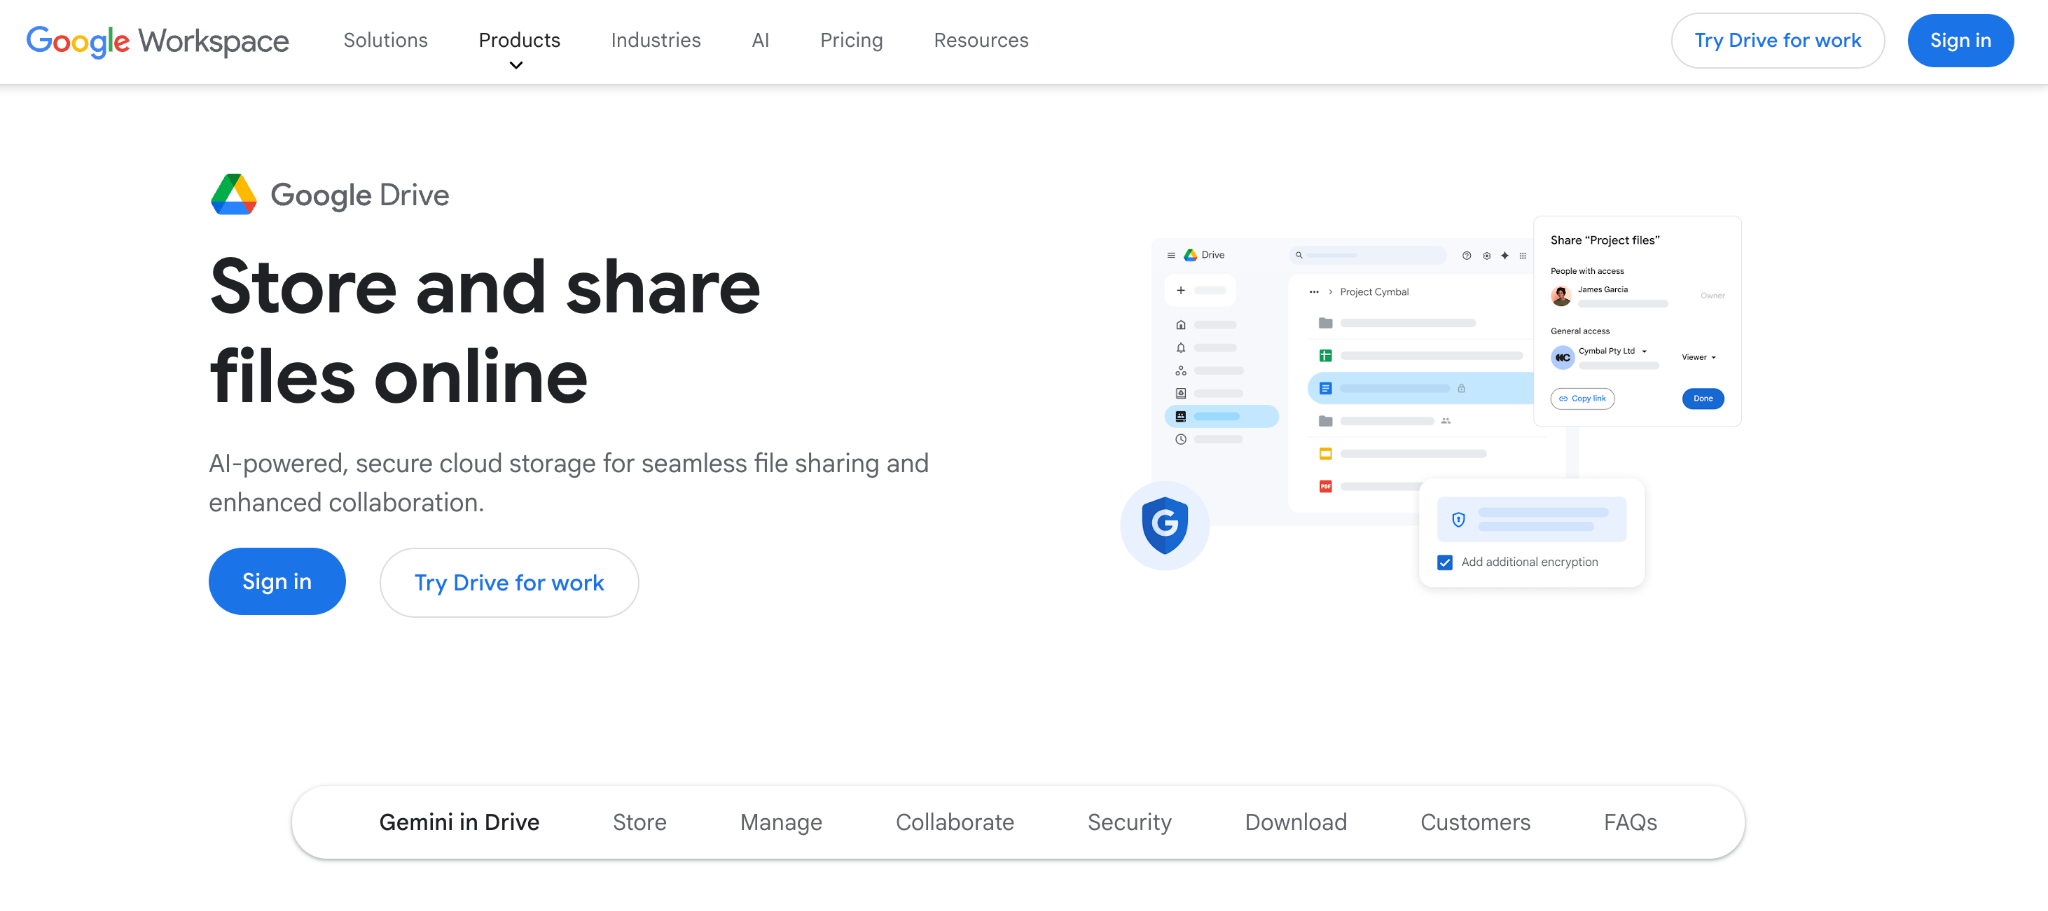Viewport: 2048px width, 911px height.
Task: Go to the AI menu item
Action: pos(761,40)
